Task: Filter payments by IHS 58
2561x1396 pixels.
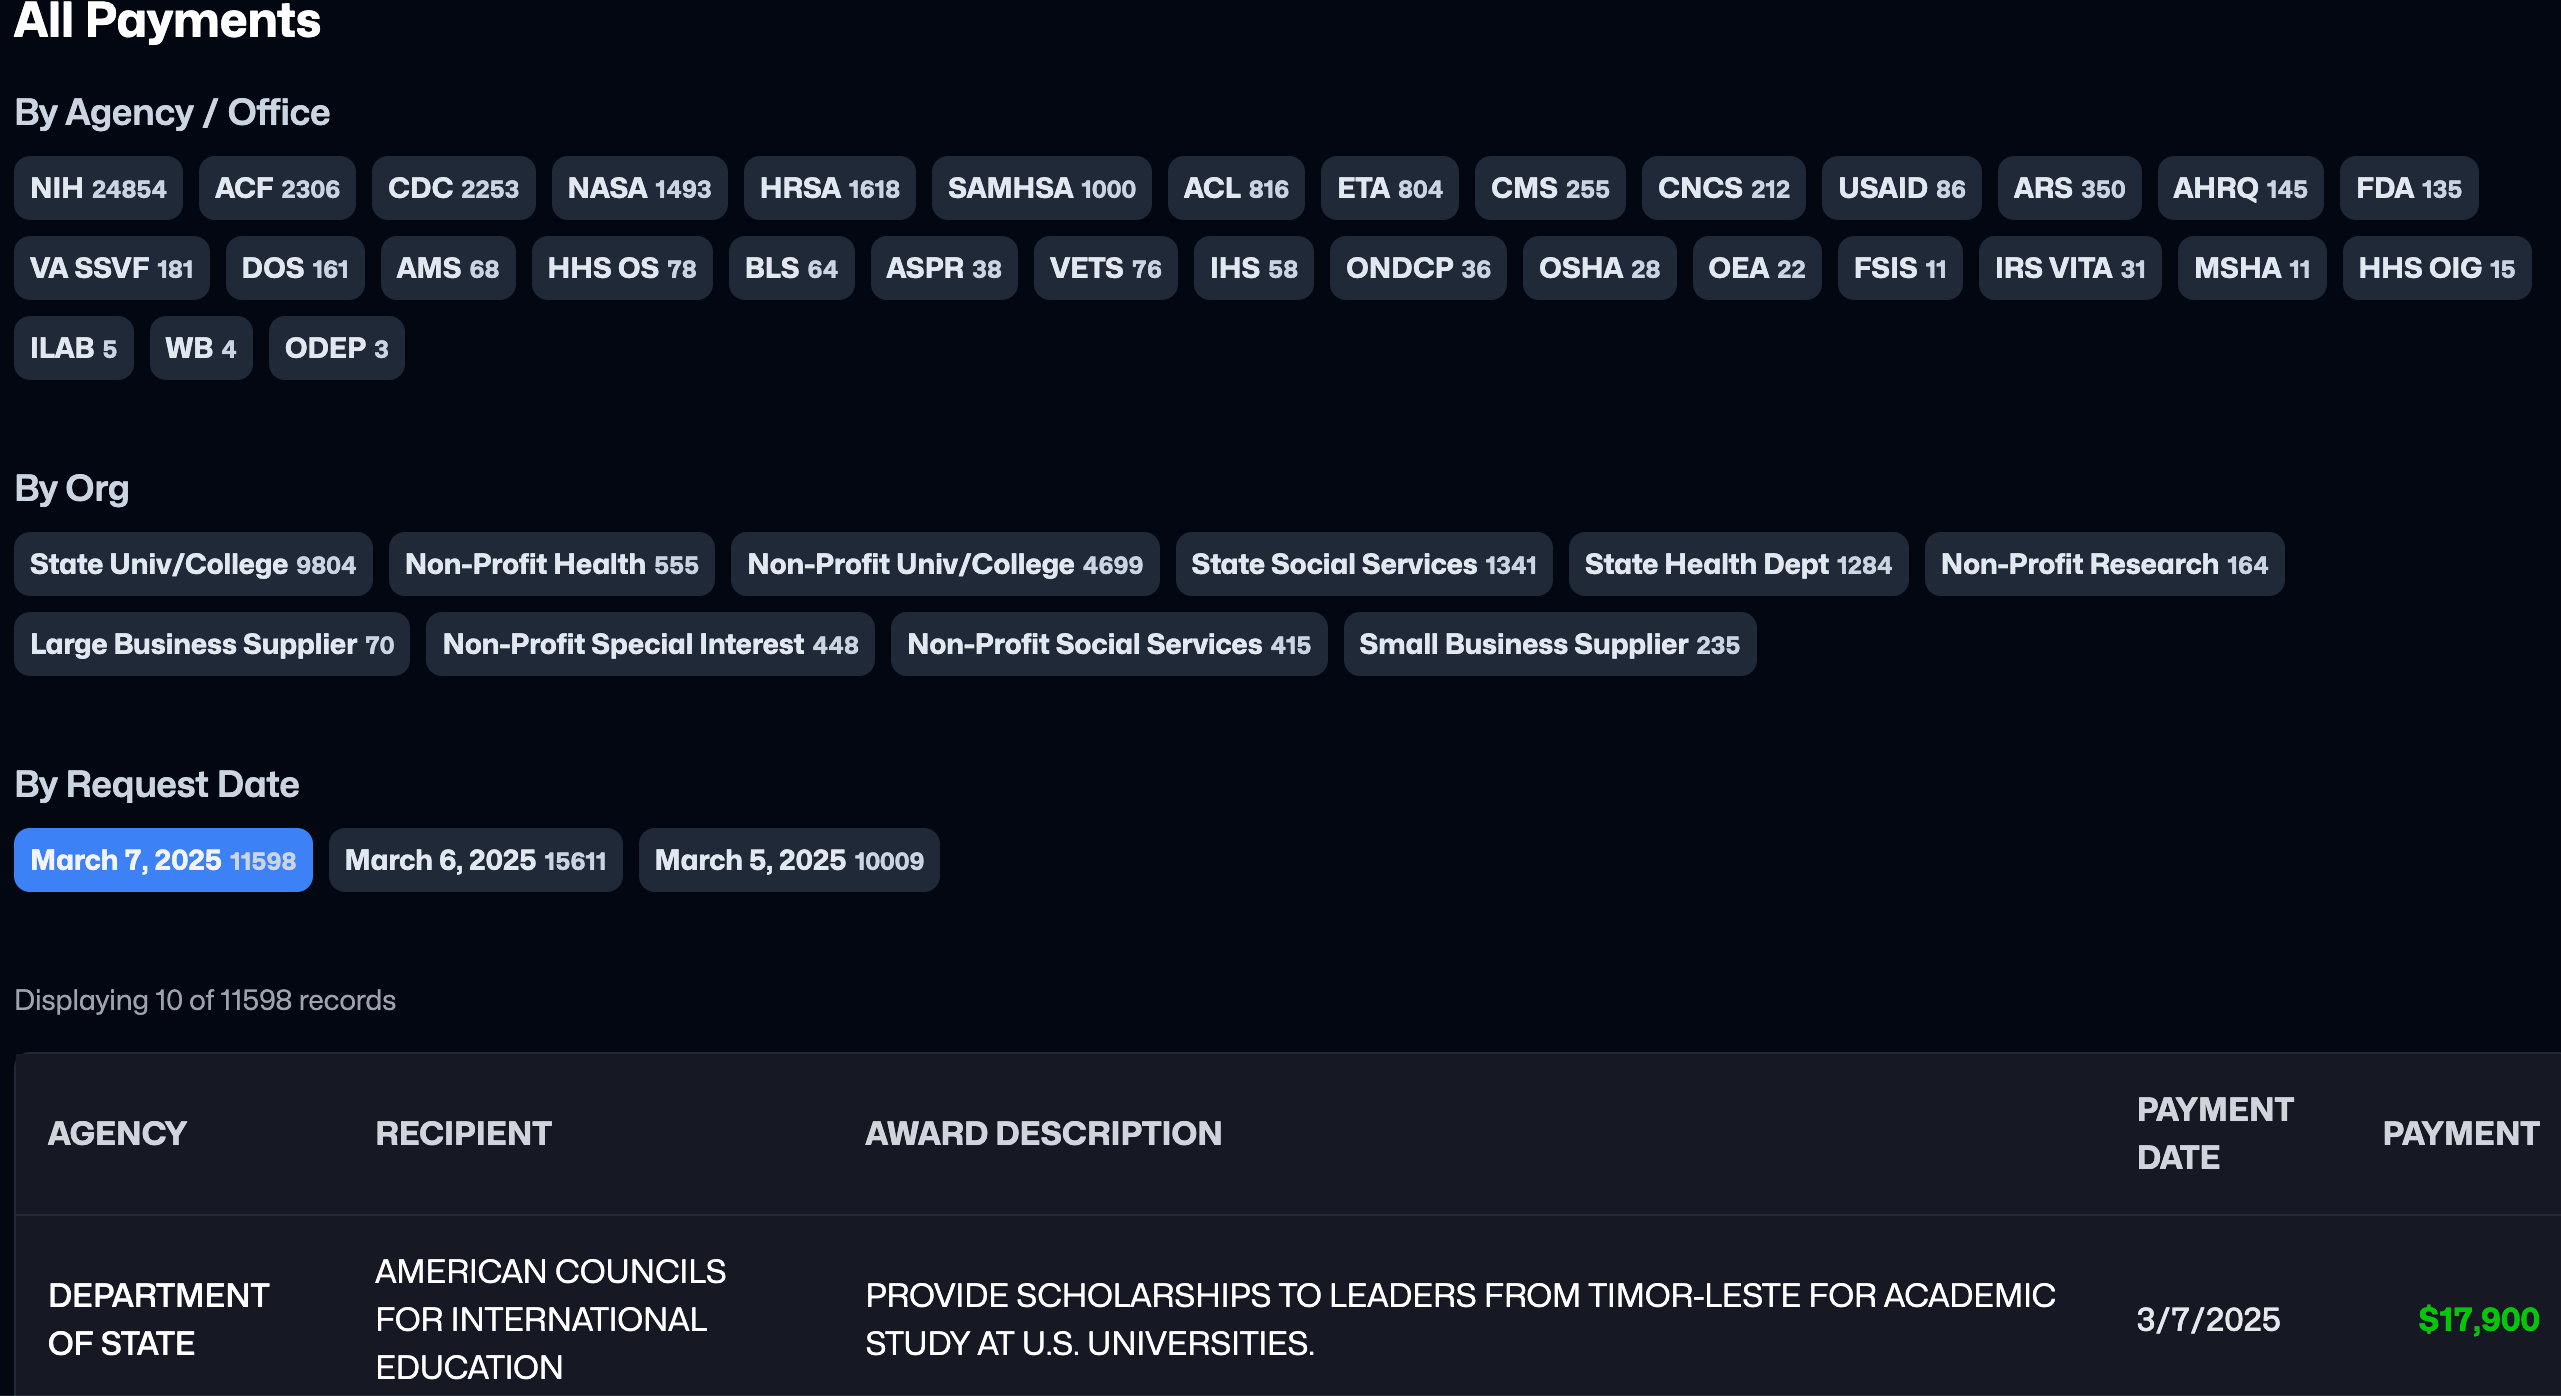Action: [x=1253, y=268]
